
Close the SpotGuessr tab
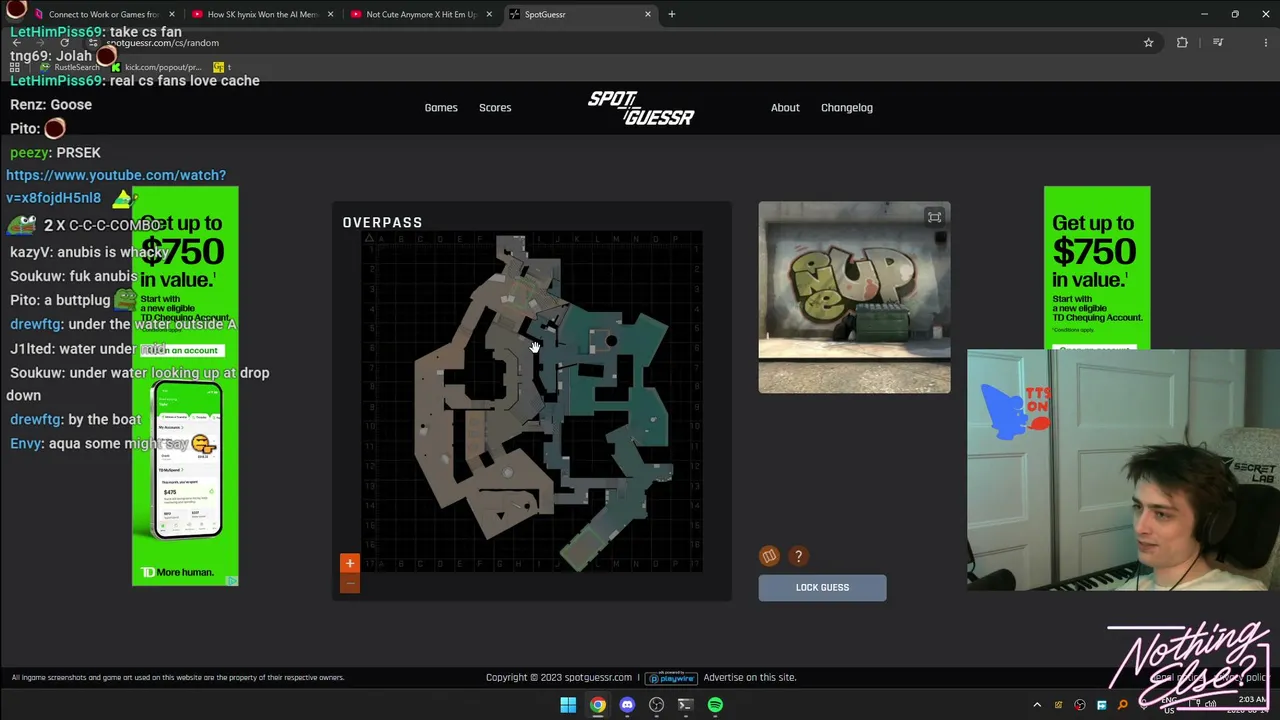[x=648, y=14]
